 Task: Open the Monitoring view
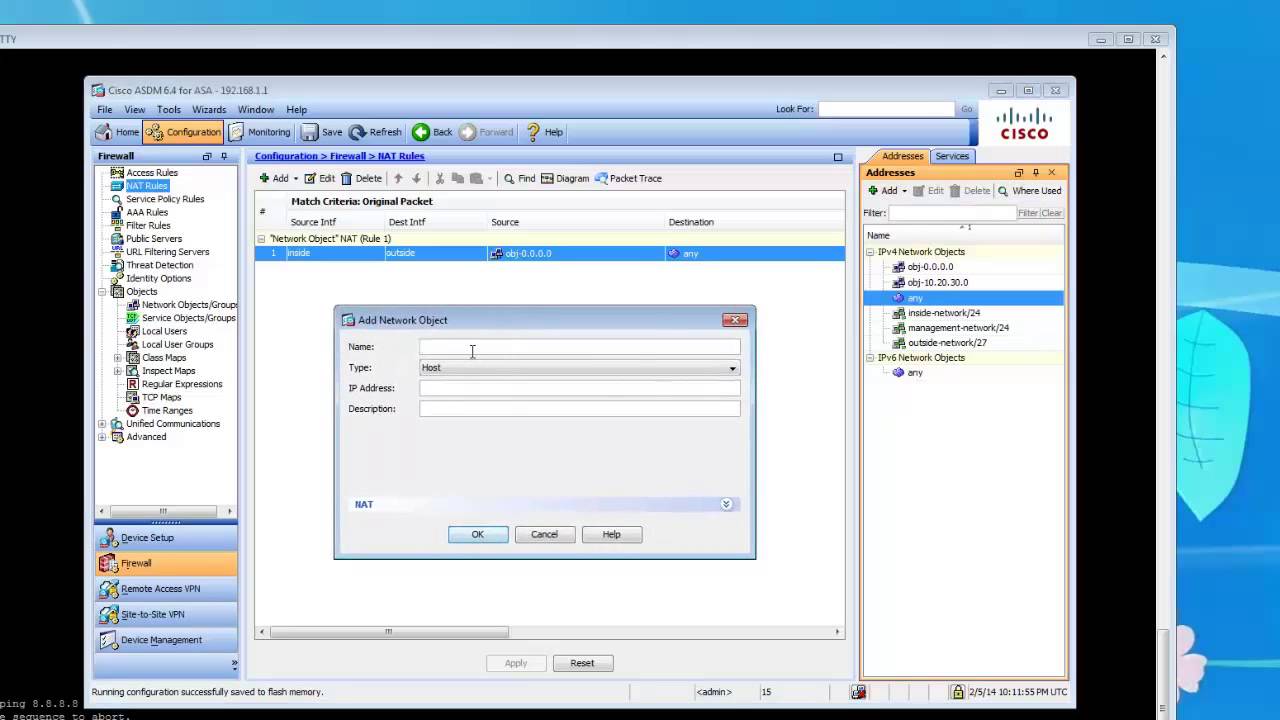(259, 132)
